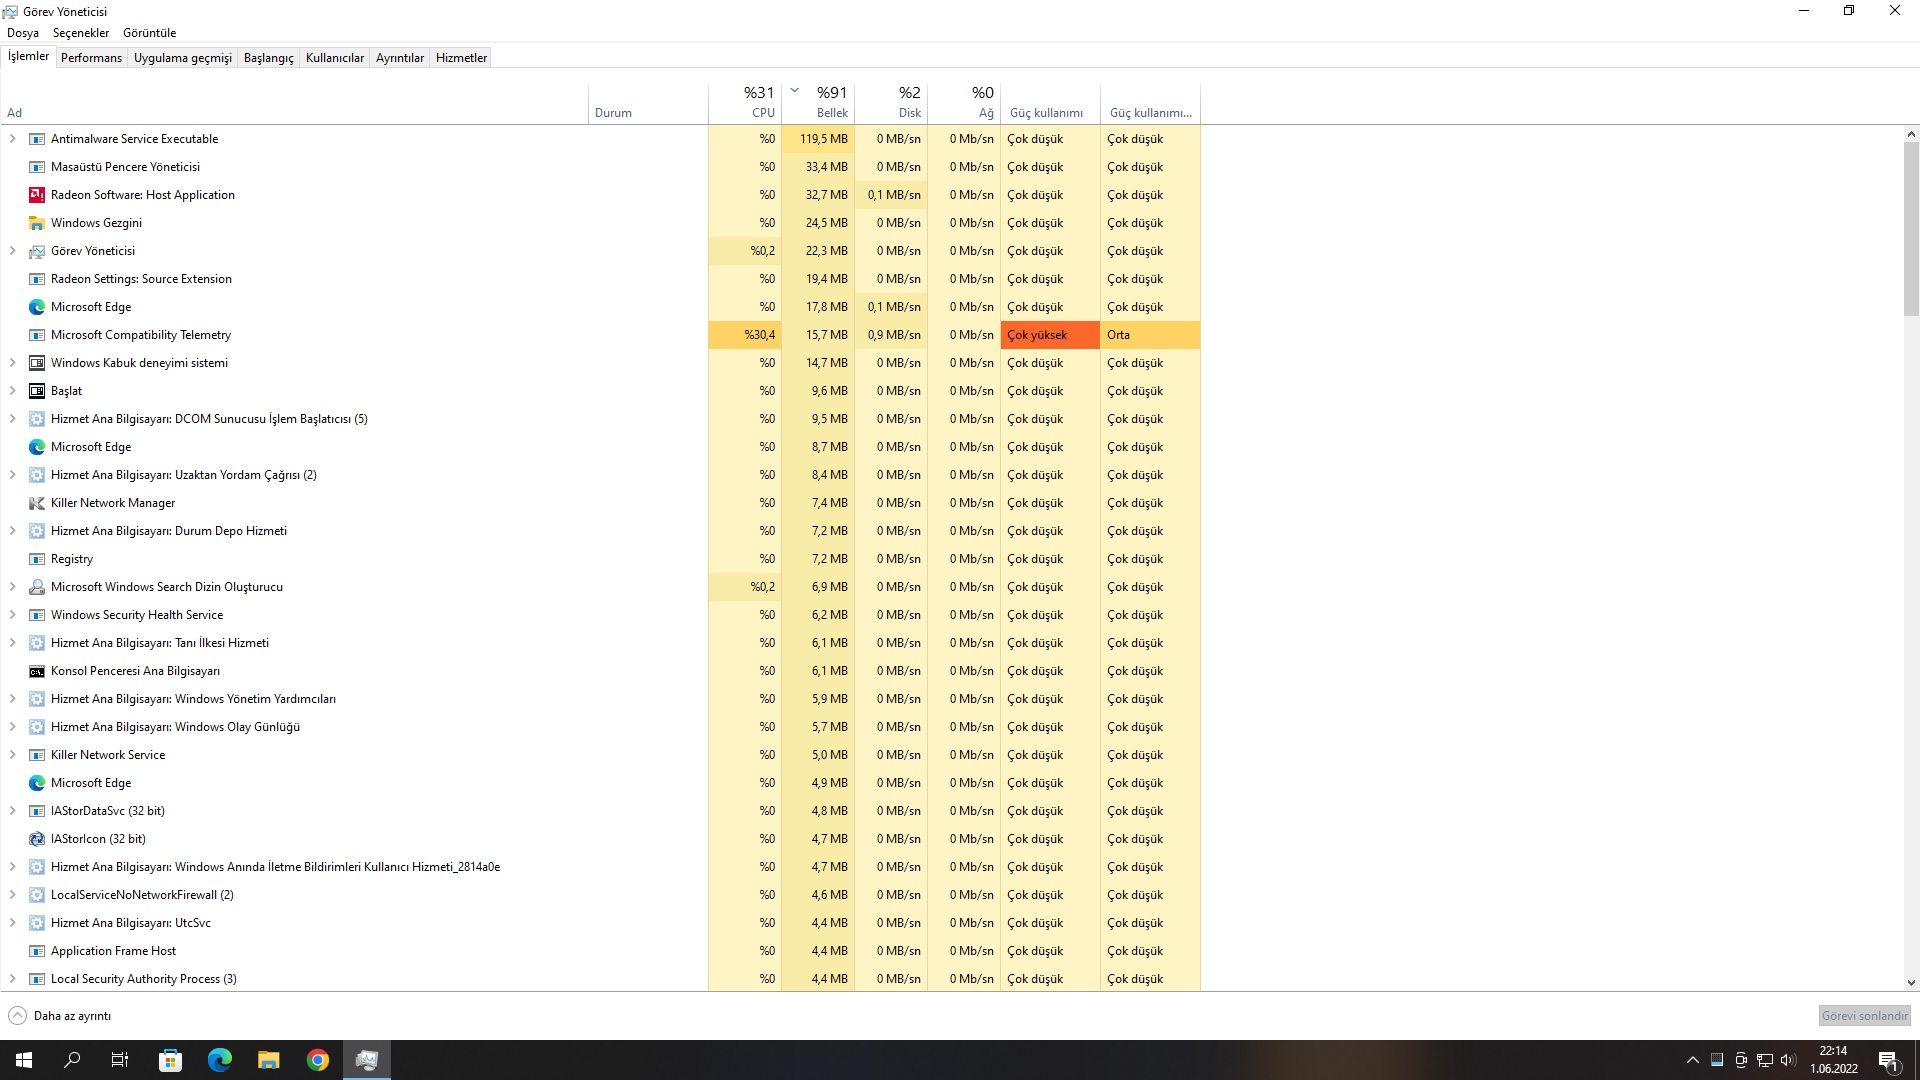Image resolution: width=1920 pixels, height=1080 pixels.
Task: Open the Seçenekler menu
Action: pyautogui.click(x=80, y=33)
